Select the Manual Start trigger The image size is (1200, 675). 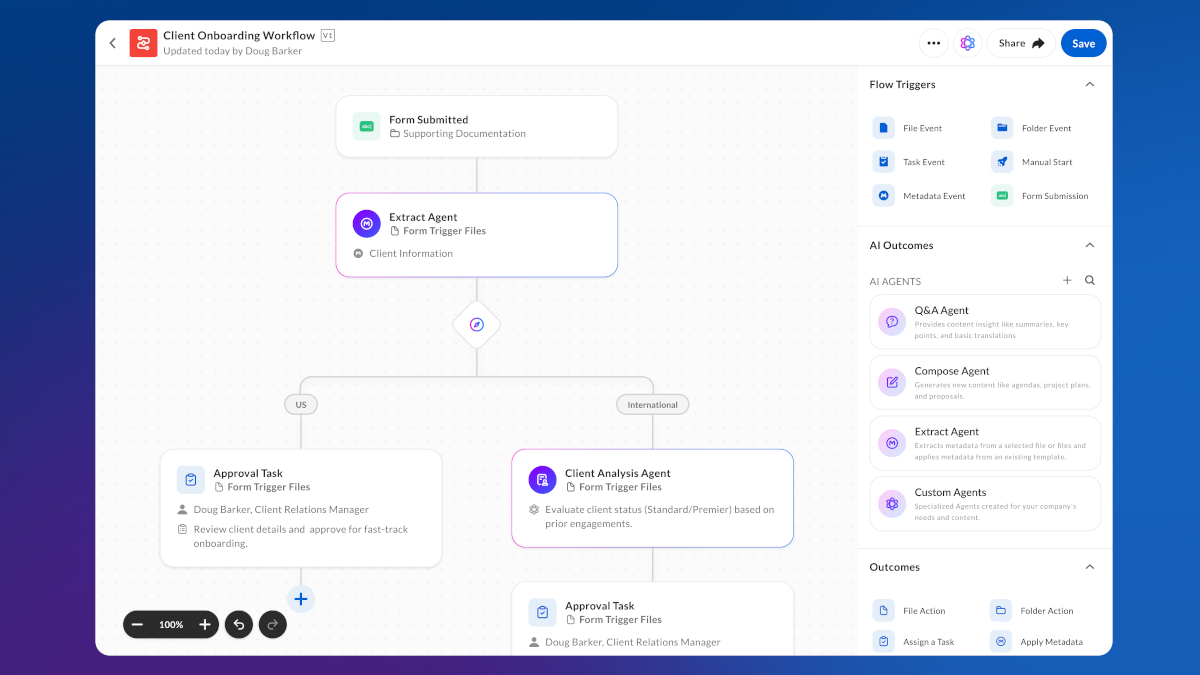pos(1033,162)
